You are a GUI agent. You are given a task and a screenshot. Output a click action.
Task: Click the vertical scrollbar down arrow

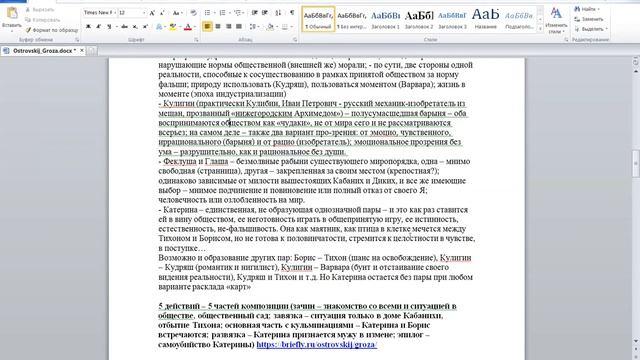click(636, 342)
